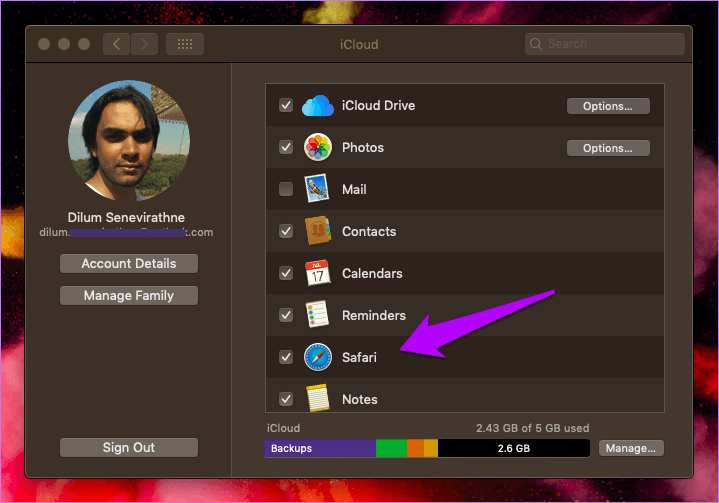The height and width of the screenshot is (503, 719).
Task: Show all preferences grid button
Action: click(185, 44)
